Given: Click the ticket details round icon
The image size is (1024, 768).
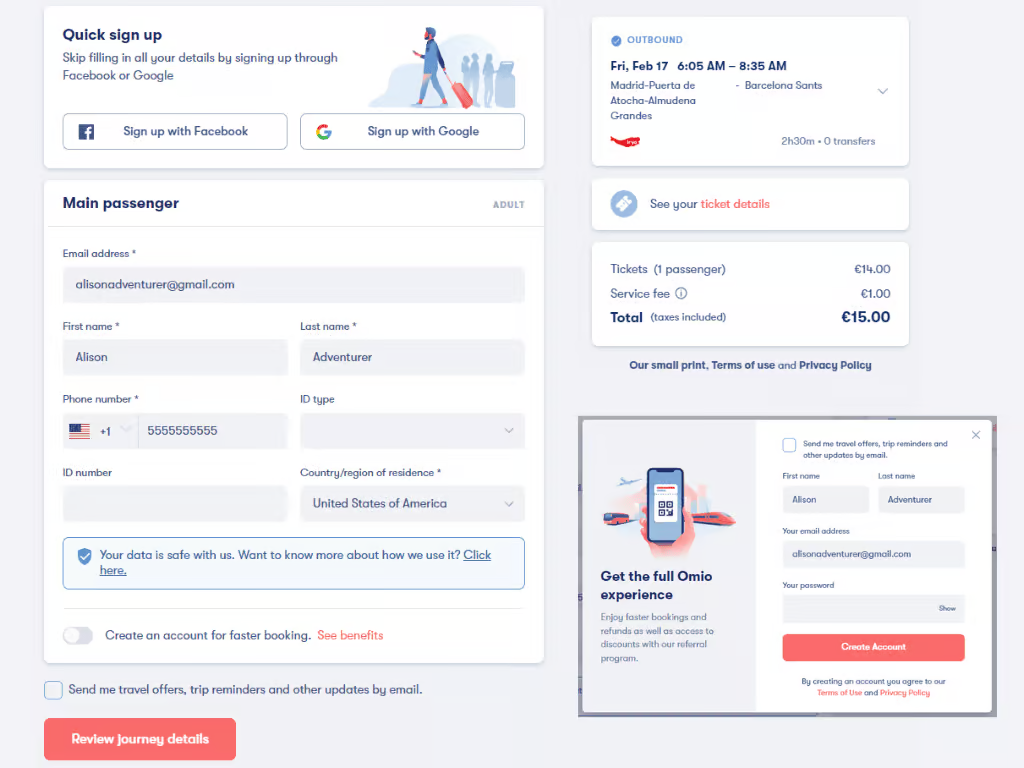Looking at the screenshot, I should coord(624,204).
